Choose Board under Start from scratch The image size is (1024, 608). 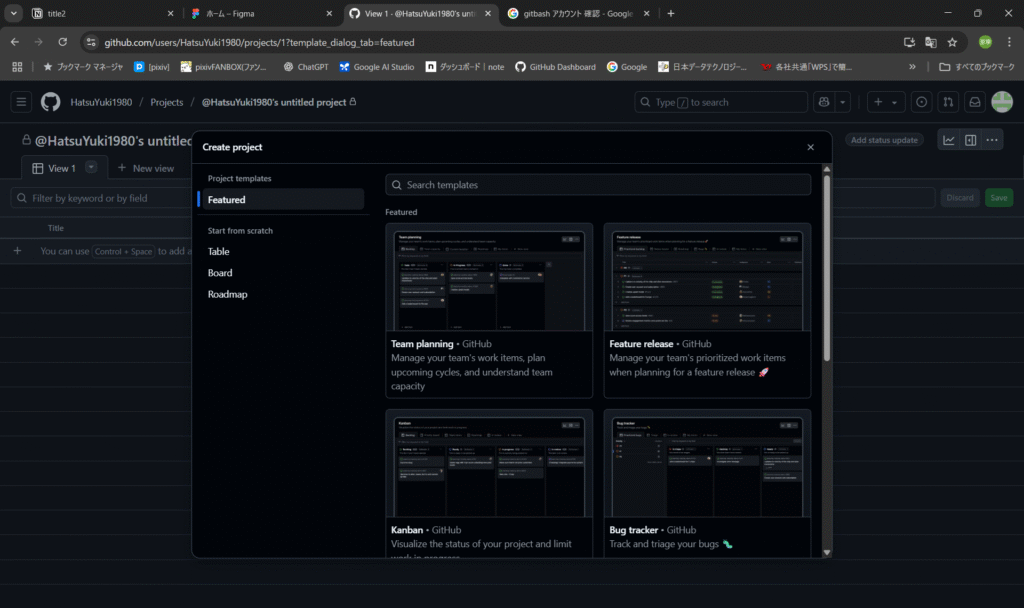pyautogui.click(x=220, y=273)
